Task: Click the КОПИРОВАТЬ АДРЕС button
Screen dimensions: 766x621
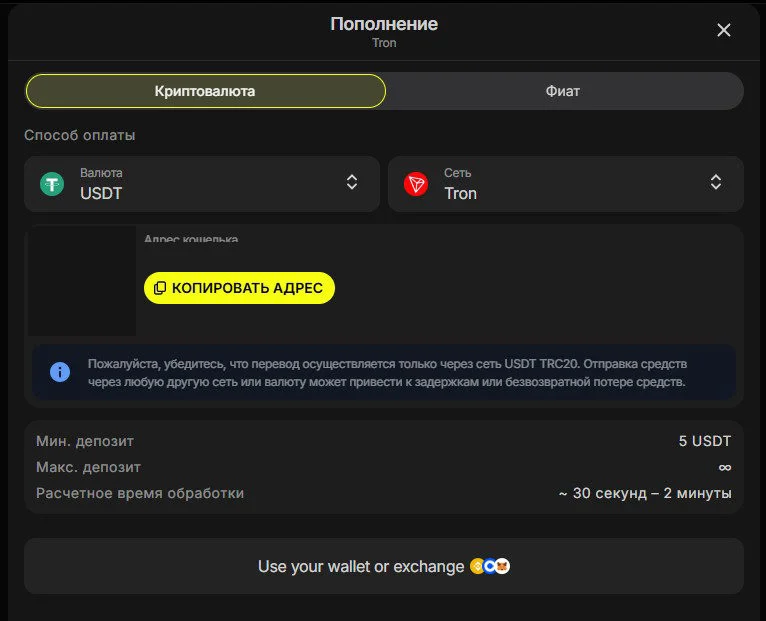Action: pyautogui.click(x=239, y=288)
